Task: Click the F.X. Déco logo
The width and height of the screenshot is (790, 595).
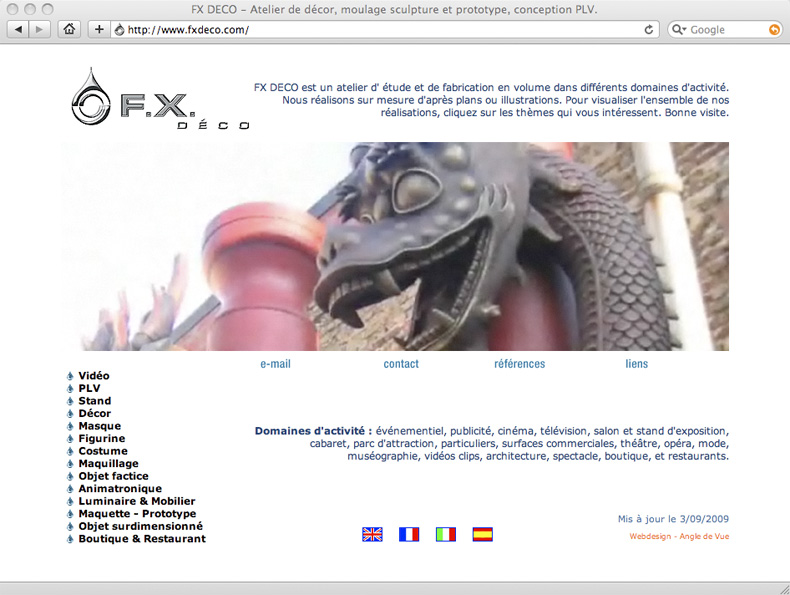Action: pyautogui.click(x=160, y=100)
